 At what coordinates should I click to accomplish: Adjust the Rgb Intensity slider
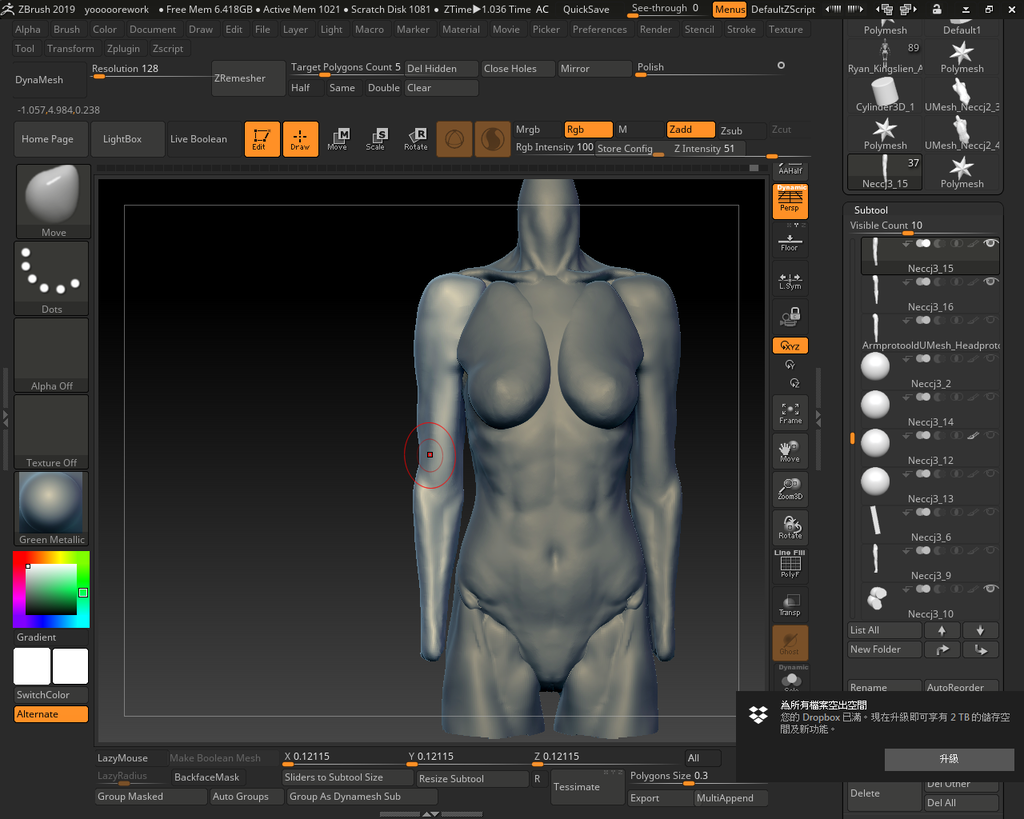pyautogui.click(x=554, y=148)
